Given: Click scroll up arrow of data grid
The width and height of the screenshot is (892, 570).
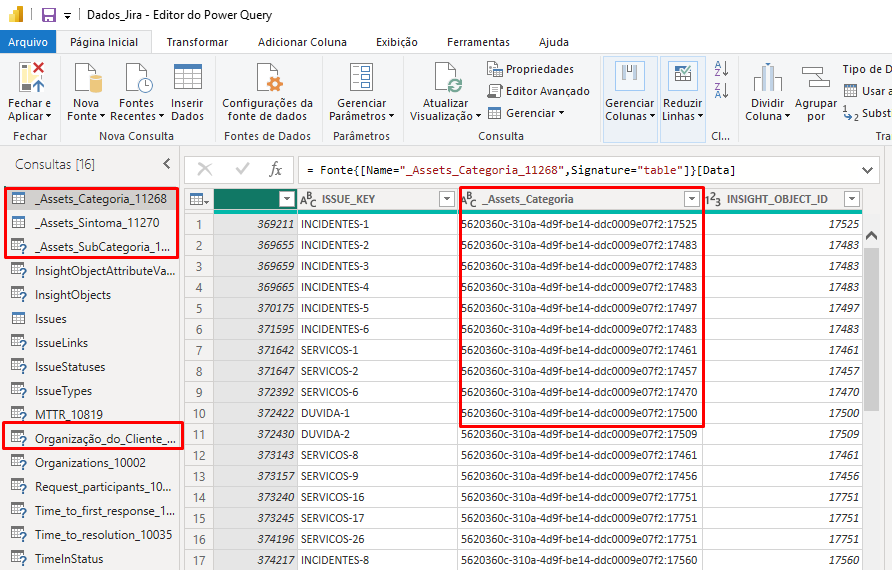Looking at the screenshot, I should click(x=871, y=235).
